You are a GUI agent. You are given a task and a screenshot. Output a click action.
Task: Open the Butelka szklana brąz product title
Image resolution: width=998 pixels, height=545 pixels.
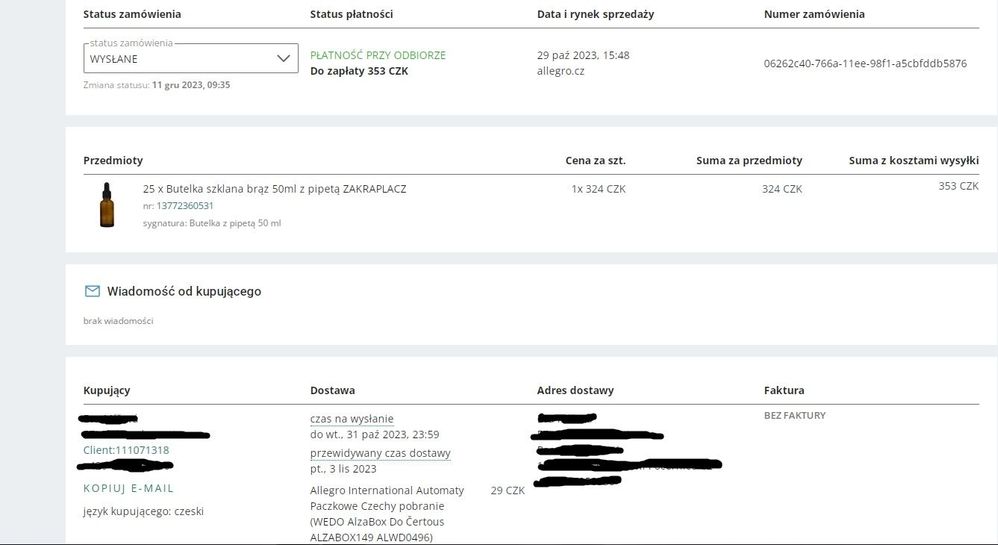click(274, 188)
